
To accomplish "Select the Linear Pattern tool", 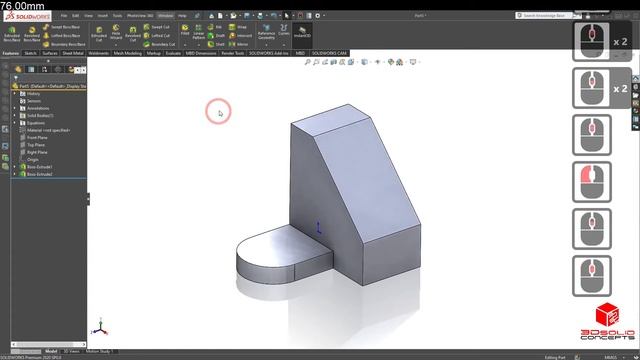I will (x=198, y=32).
